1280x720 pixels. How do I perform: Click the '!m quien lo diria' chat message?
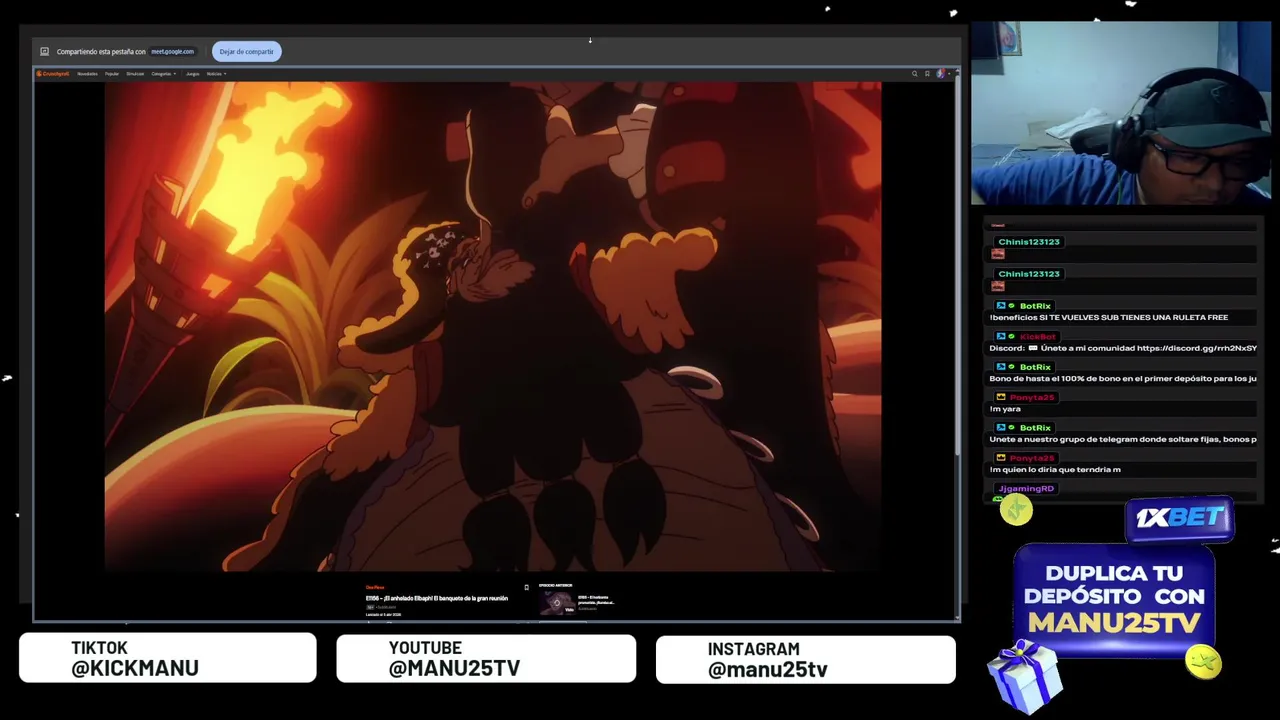click(x=1055, y=469)
